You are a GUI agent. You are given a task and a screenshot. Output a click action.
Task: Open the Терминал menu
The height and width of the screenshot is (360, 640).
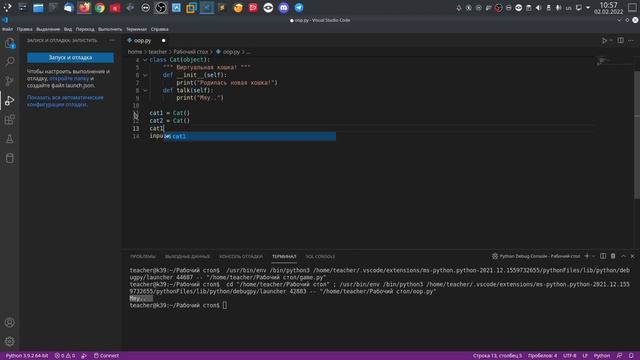136,29
